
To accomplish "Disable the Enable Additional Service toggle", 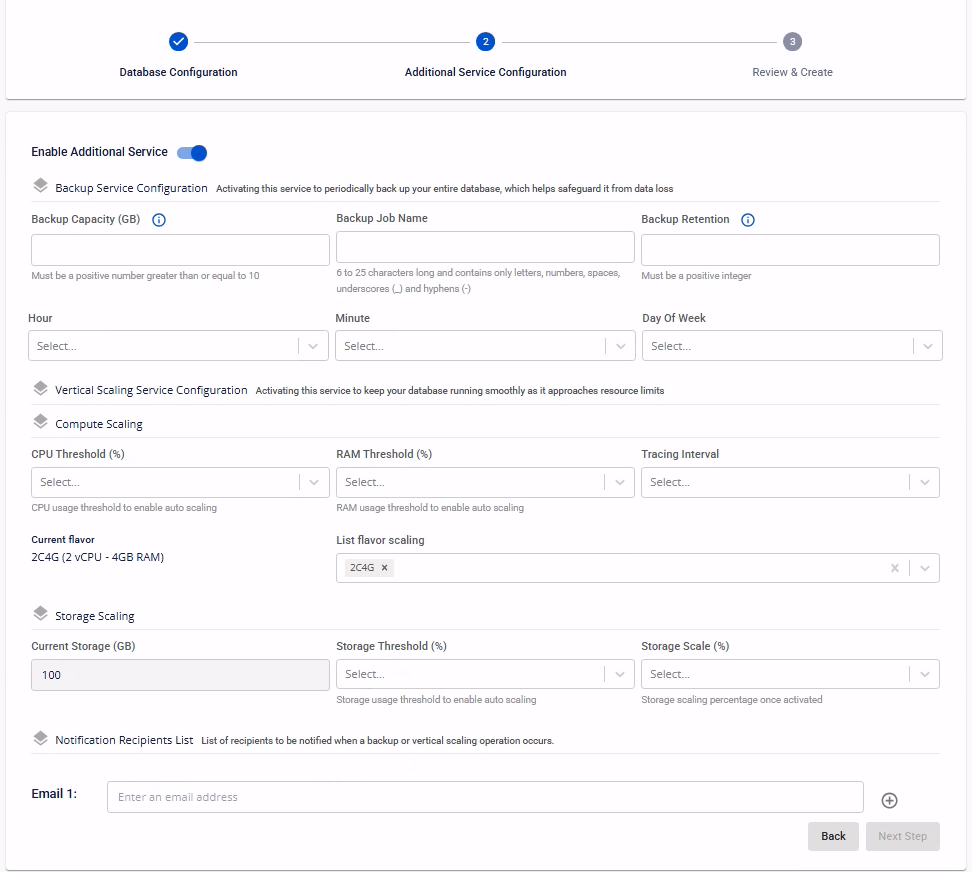I will 192,153.
